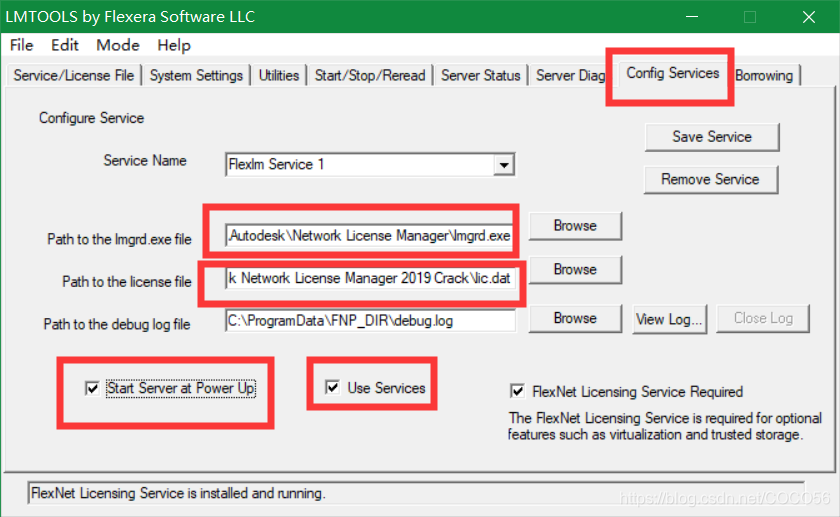Toggle the Use Services checkbox
This screenshot has height=517, width=840.
click(333, 388)
